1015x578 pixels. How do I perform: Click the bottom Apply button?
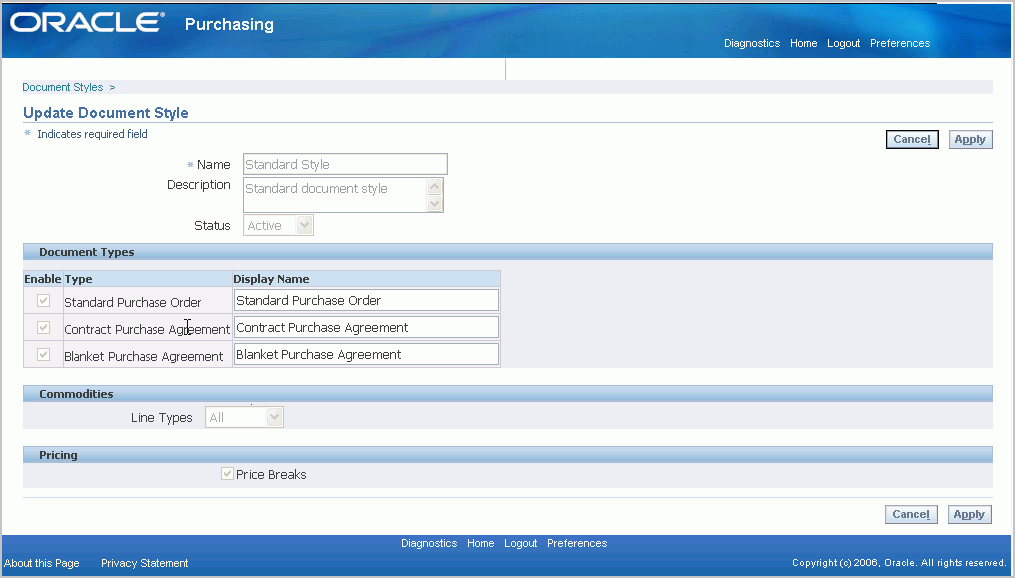(969, 514)
